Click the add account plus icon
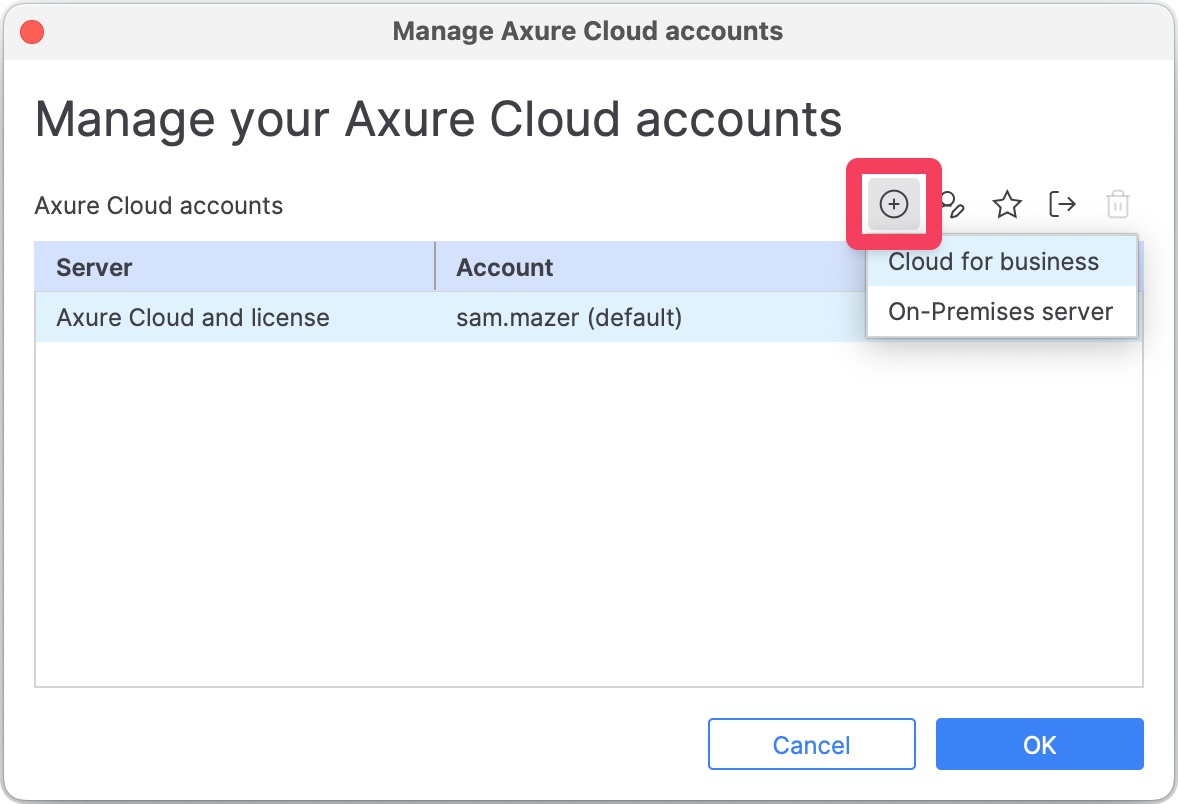This screenshot has width=1178, height=804. (x=893, y=205)
